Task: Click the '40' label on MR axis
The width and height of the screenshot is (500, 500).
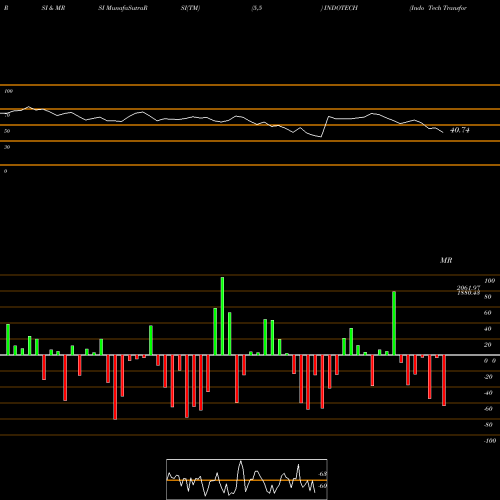Action: coord(488,329)
